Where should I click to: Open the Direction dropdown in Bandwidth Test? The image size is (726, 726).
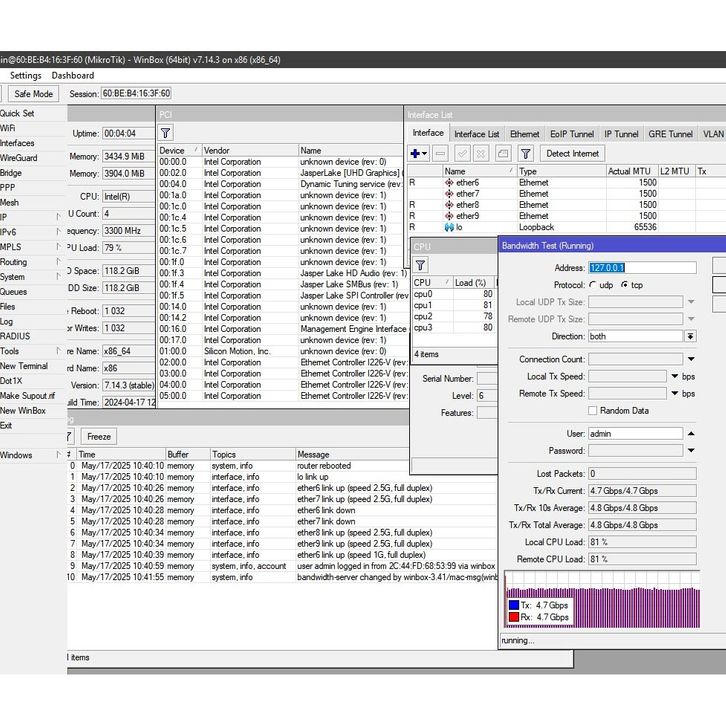[690, 336]
